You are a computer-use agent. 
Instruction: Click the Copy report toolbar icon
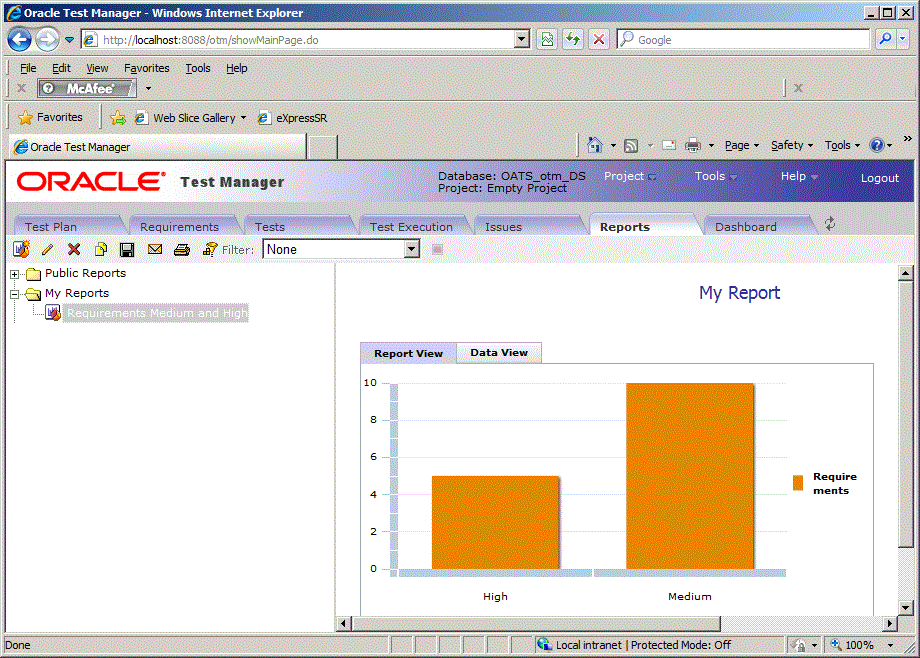coord(101,249)
